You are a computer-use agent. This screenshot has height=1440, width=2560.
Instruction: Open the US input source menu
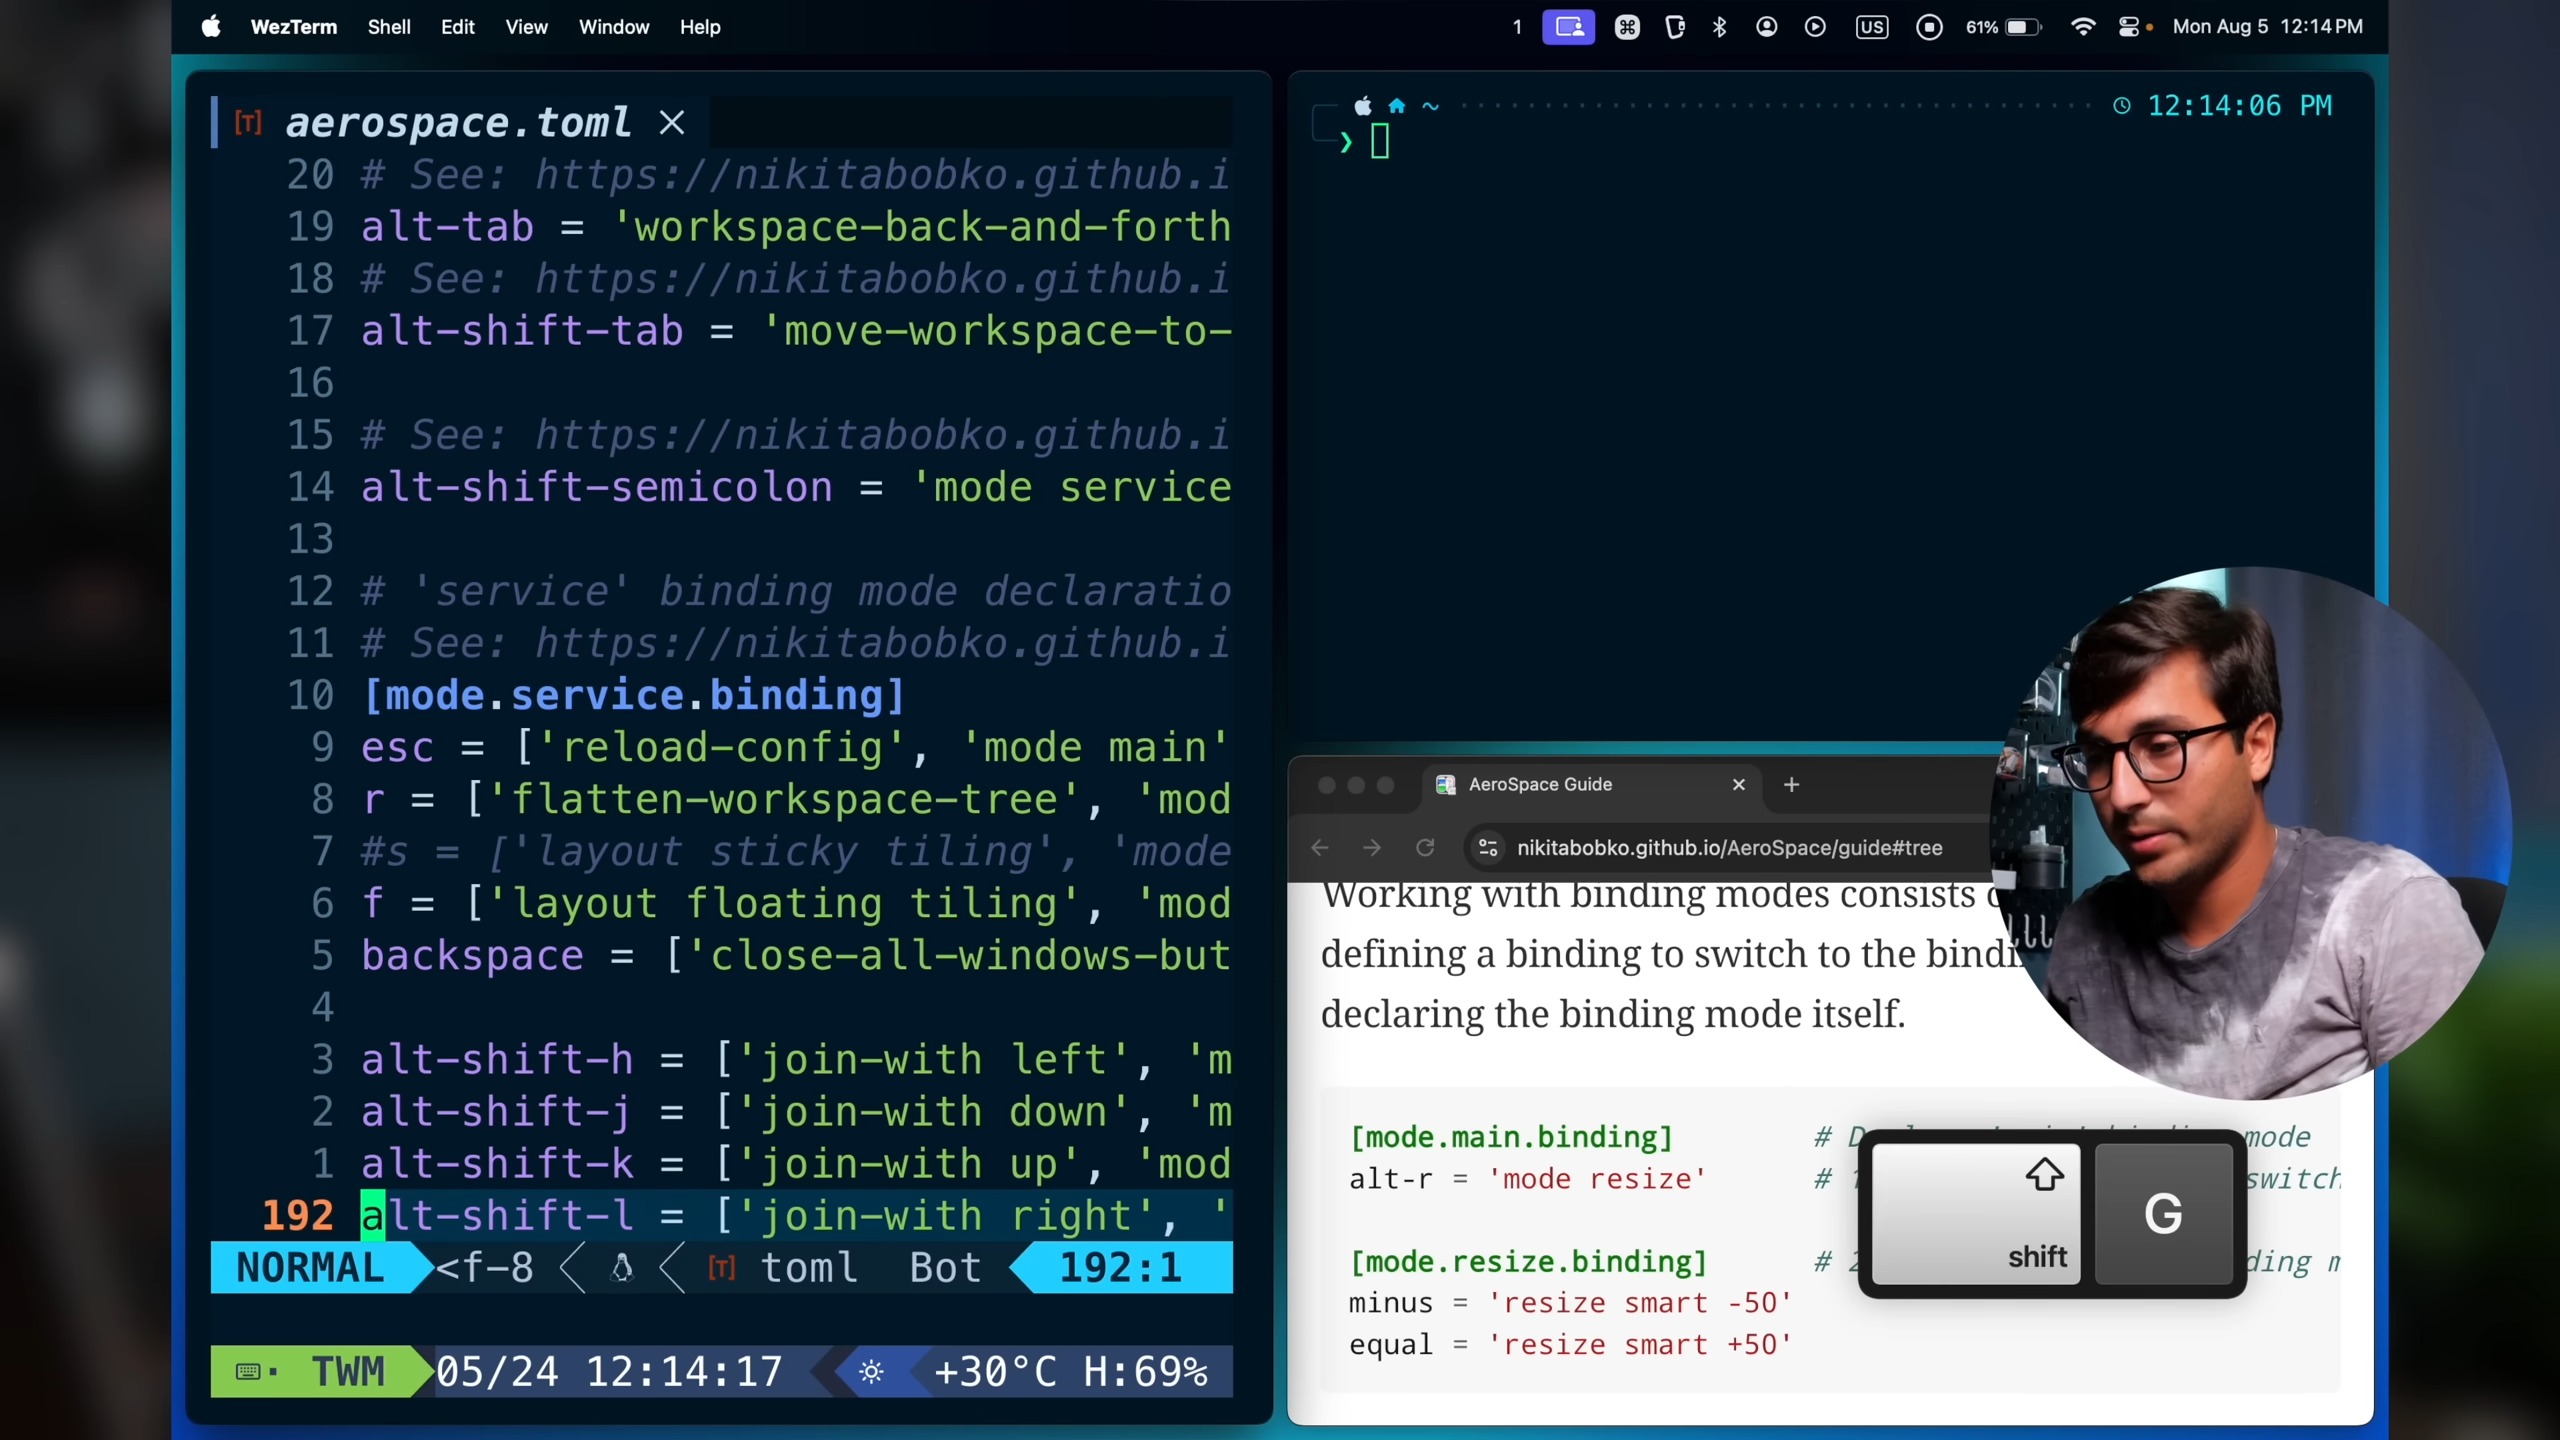tap(1871, 27)
